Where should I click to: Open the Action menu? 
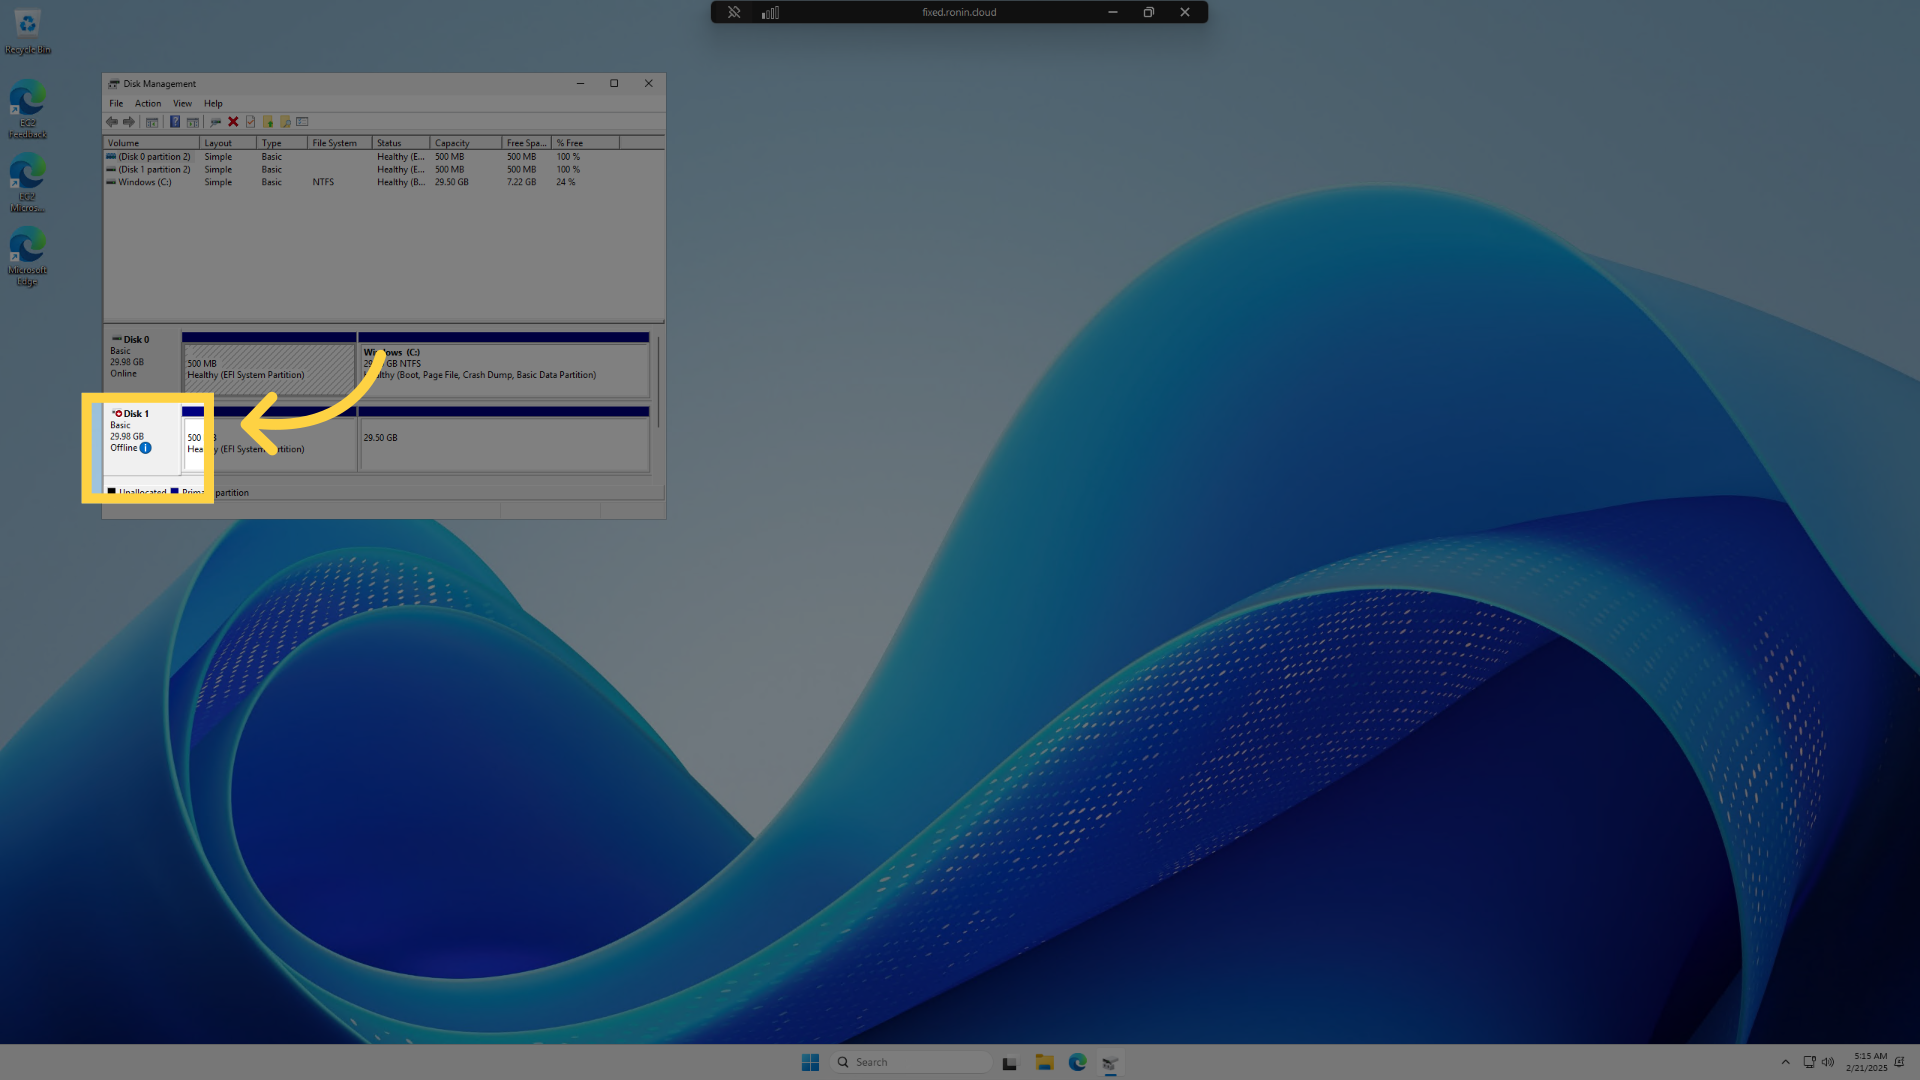click(148, 103)
